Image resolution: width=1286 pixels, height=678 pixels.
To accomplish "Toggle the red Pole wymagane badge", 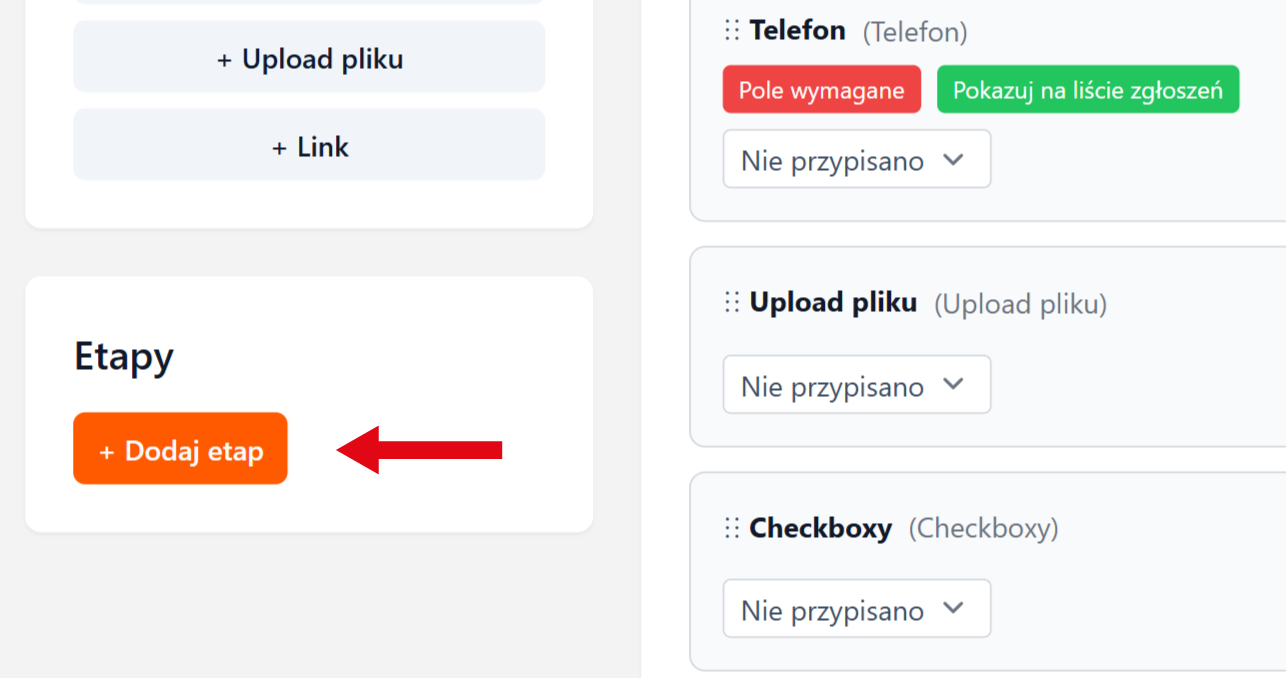I will tap(821, 90).
